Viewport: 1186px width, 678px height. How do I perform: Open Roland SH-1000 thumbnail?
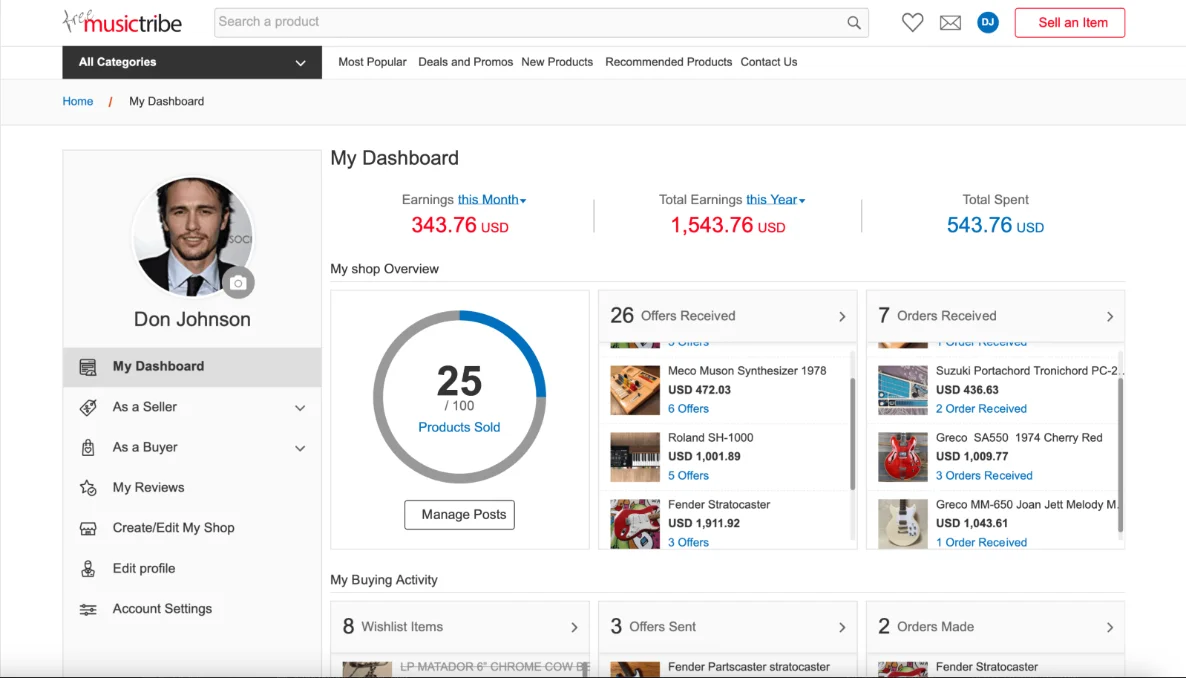[635, 457]
